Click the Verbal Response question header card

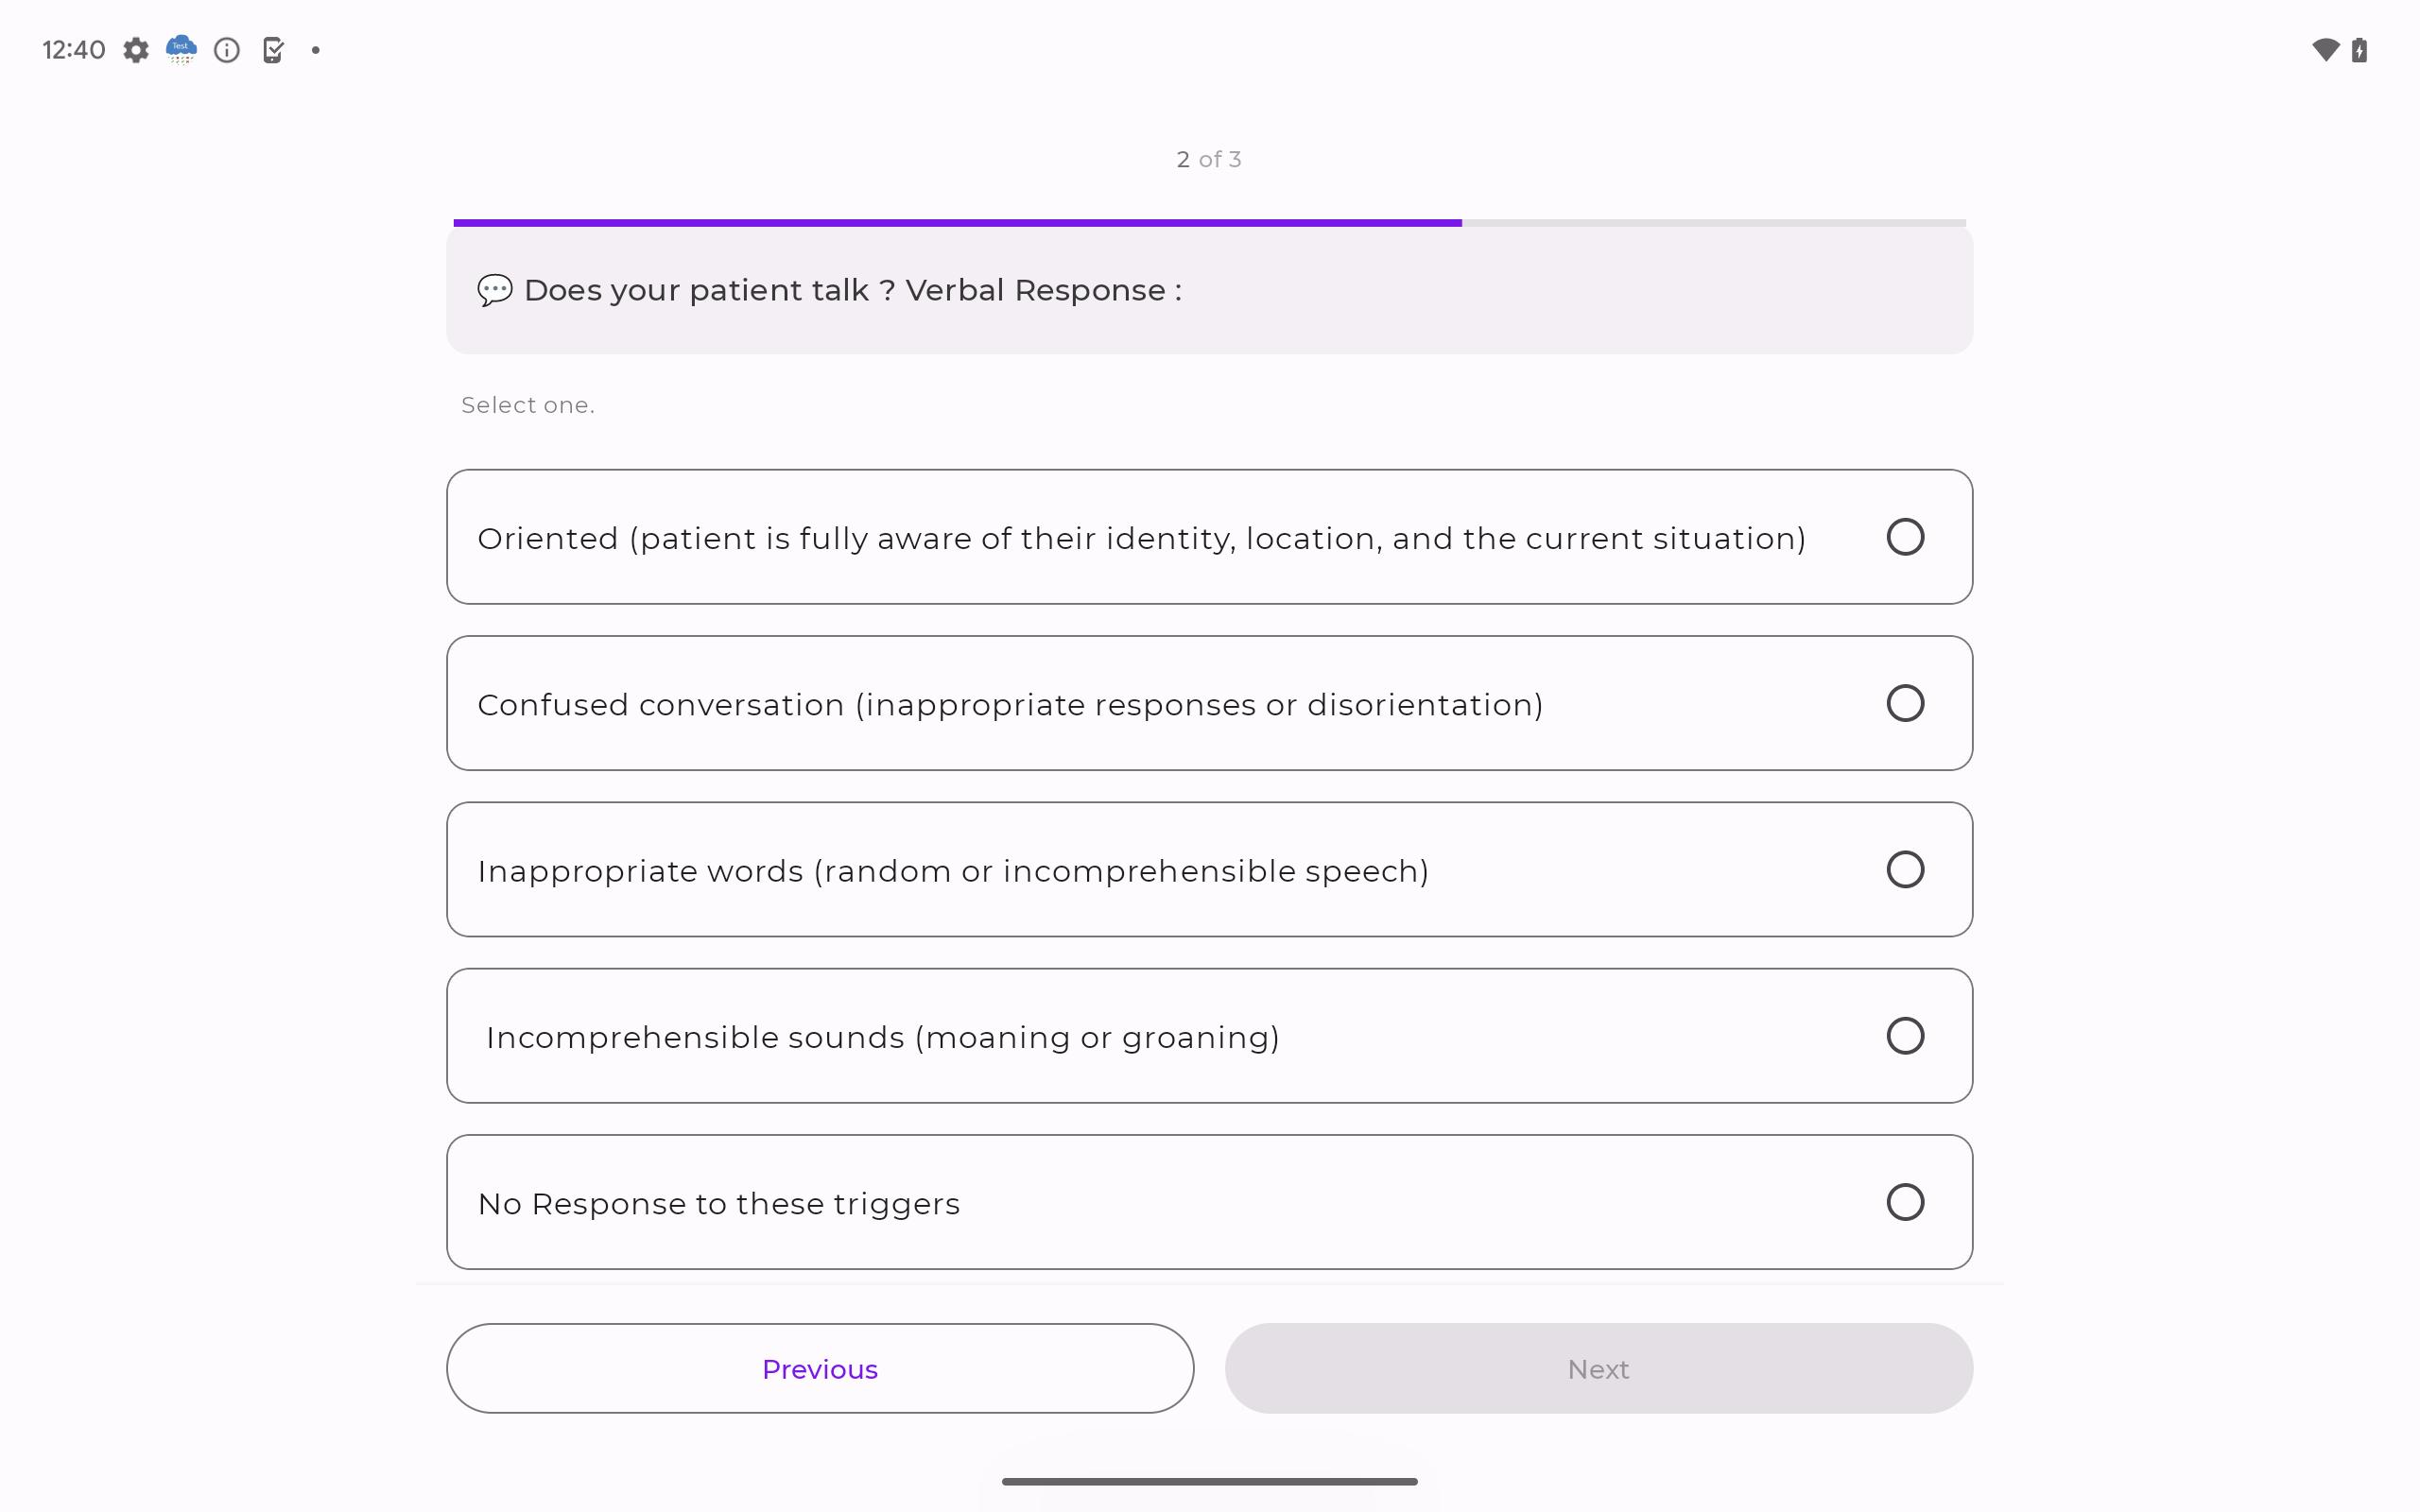[1210, 290]
